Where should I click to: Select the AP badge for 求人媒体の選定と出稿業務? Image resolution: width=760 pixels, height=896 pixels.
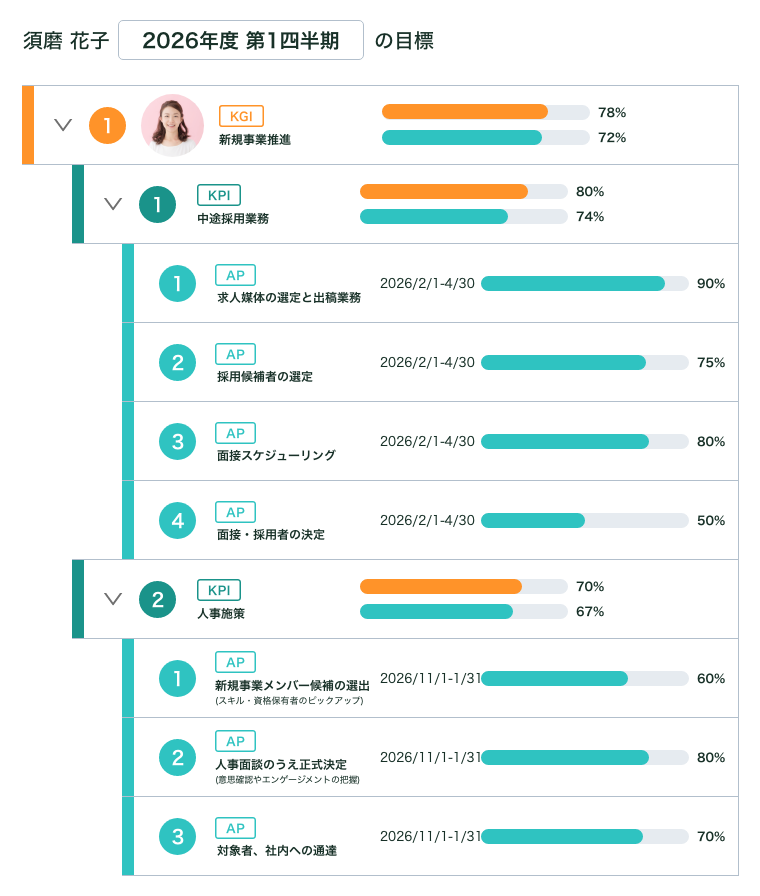[235, 275]
